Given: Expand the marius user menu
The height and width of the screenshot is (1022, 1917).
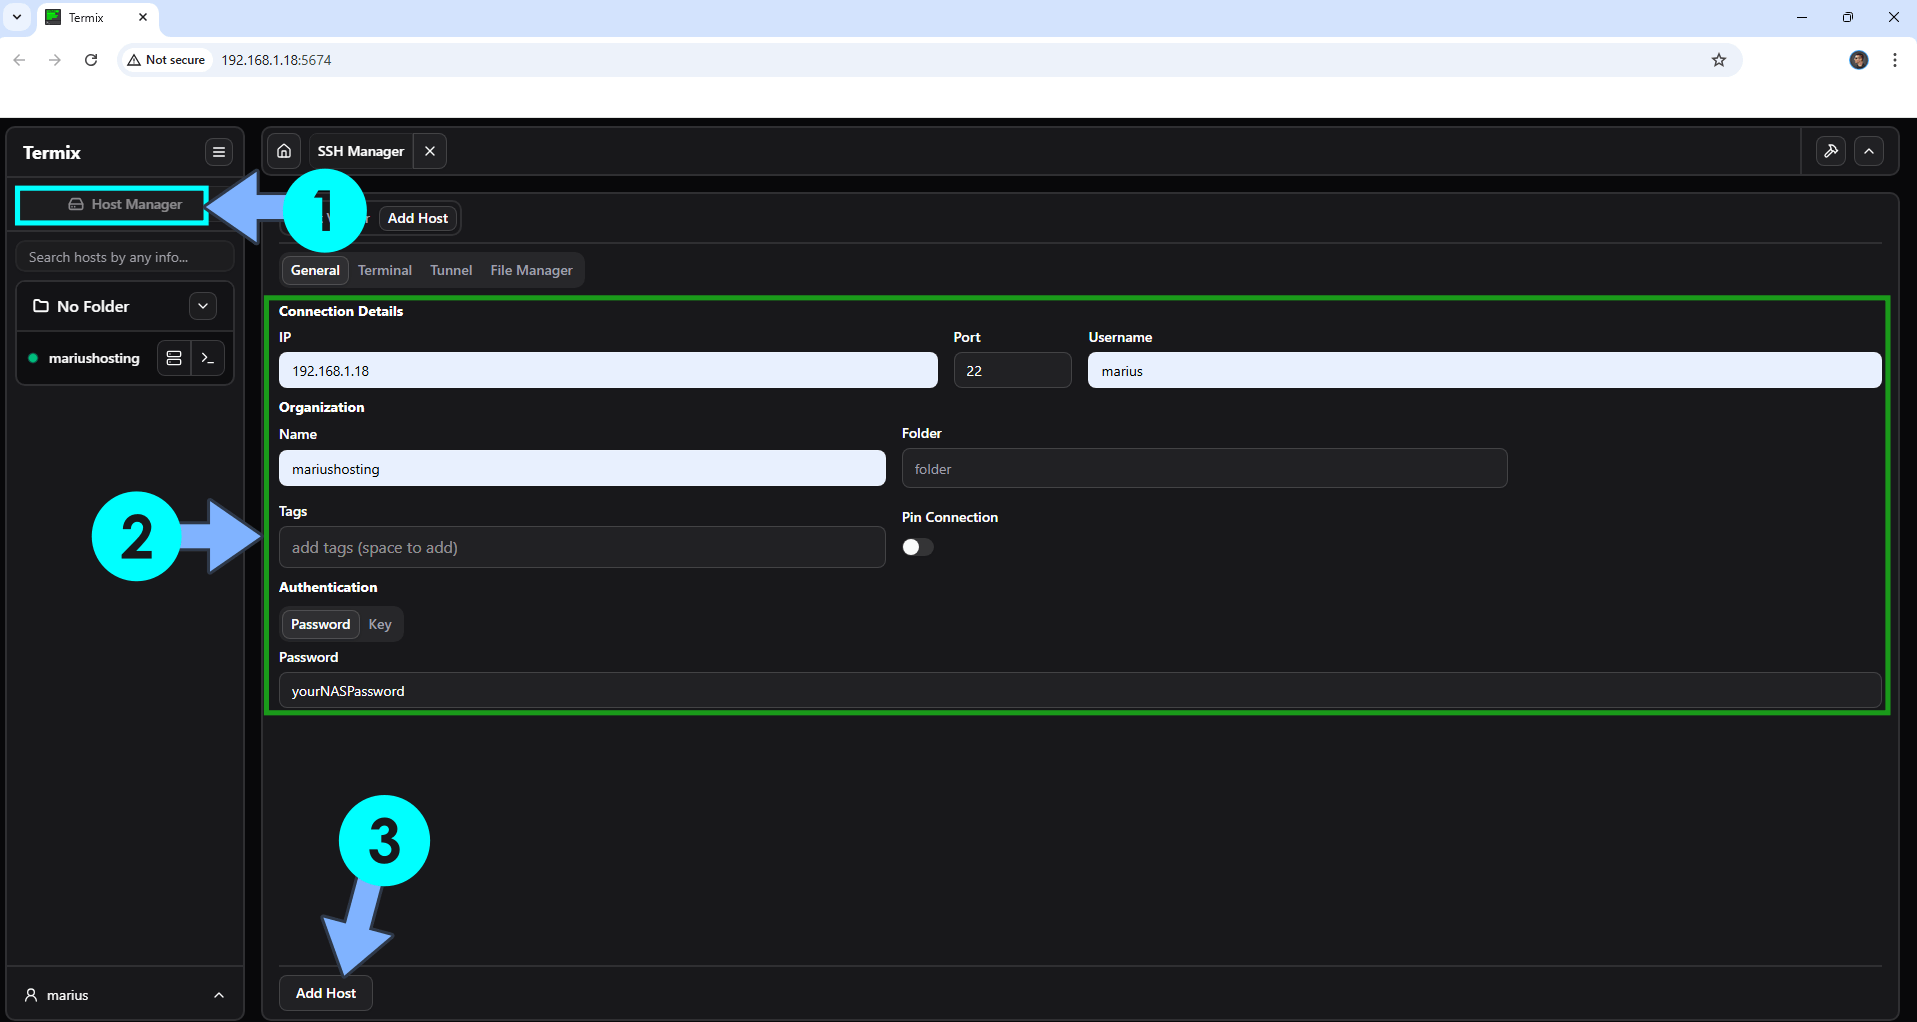Looking at the screenshot, I should pos(124,995).
